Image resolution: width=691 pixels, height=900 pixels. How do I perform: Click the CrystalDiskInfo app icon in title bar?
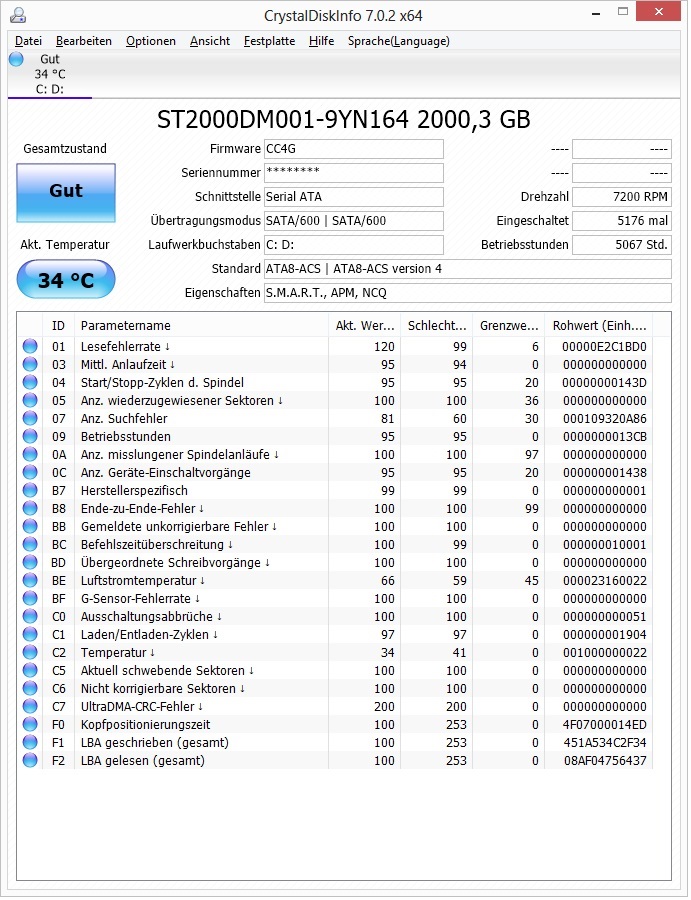(18, 14)
